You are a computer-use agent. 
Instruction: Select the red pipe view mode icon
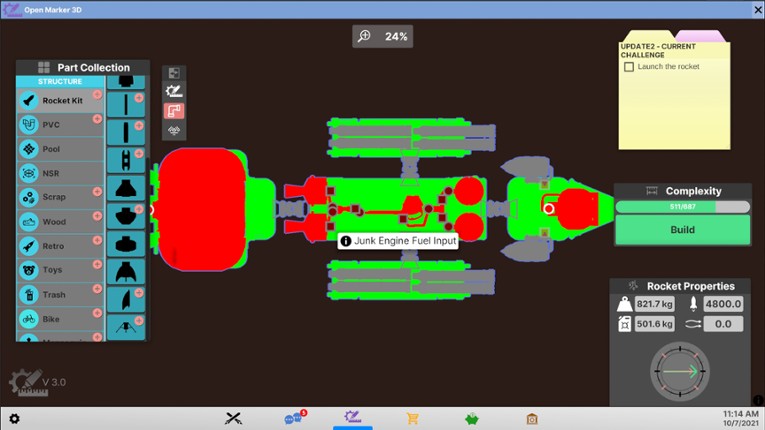174,111
